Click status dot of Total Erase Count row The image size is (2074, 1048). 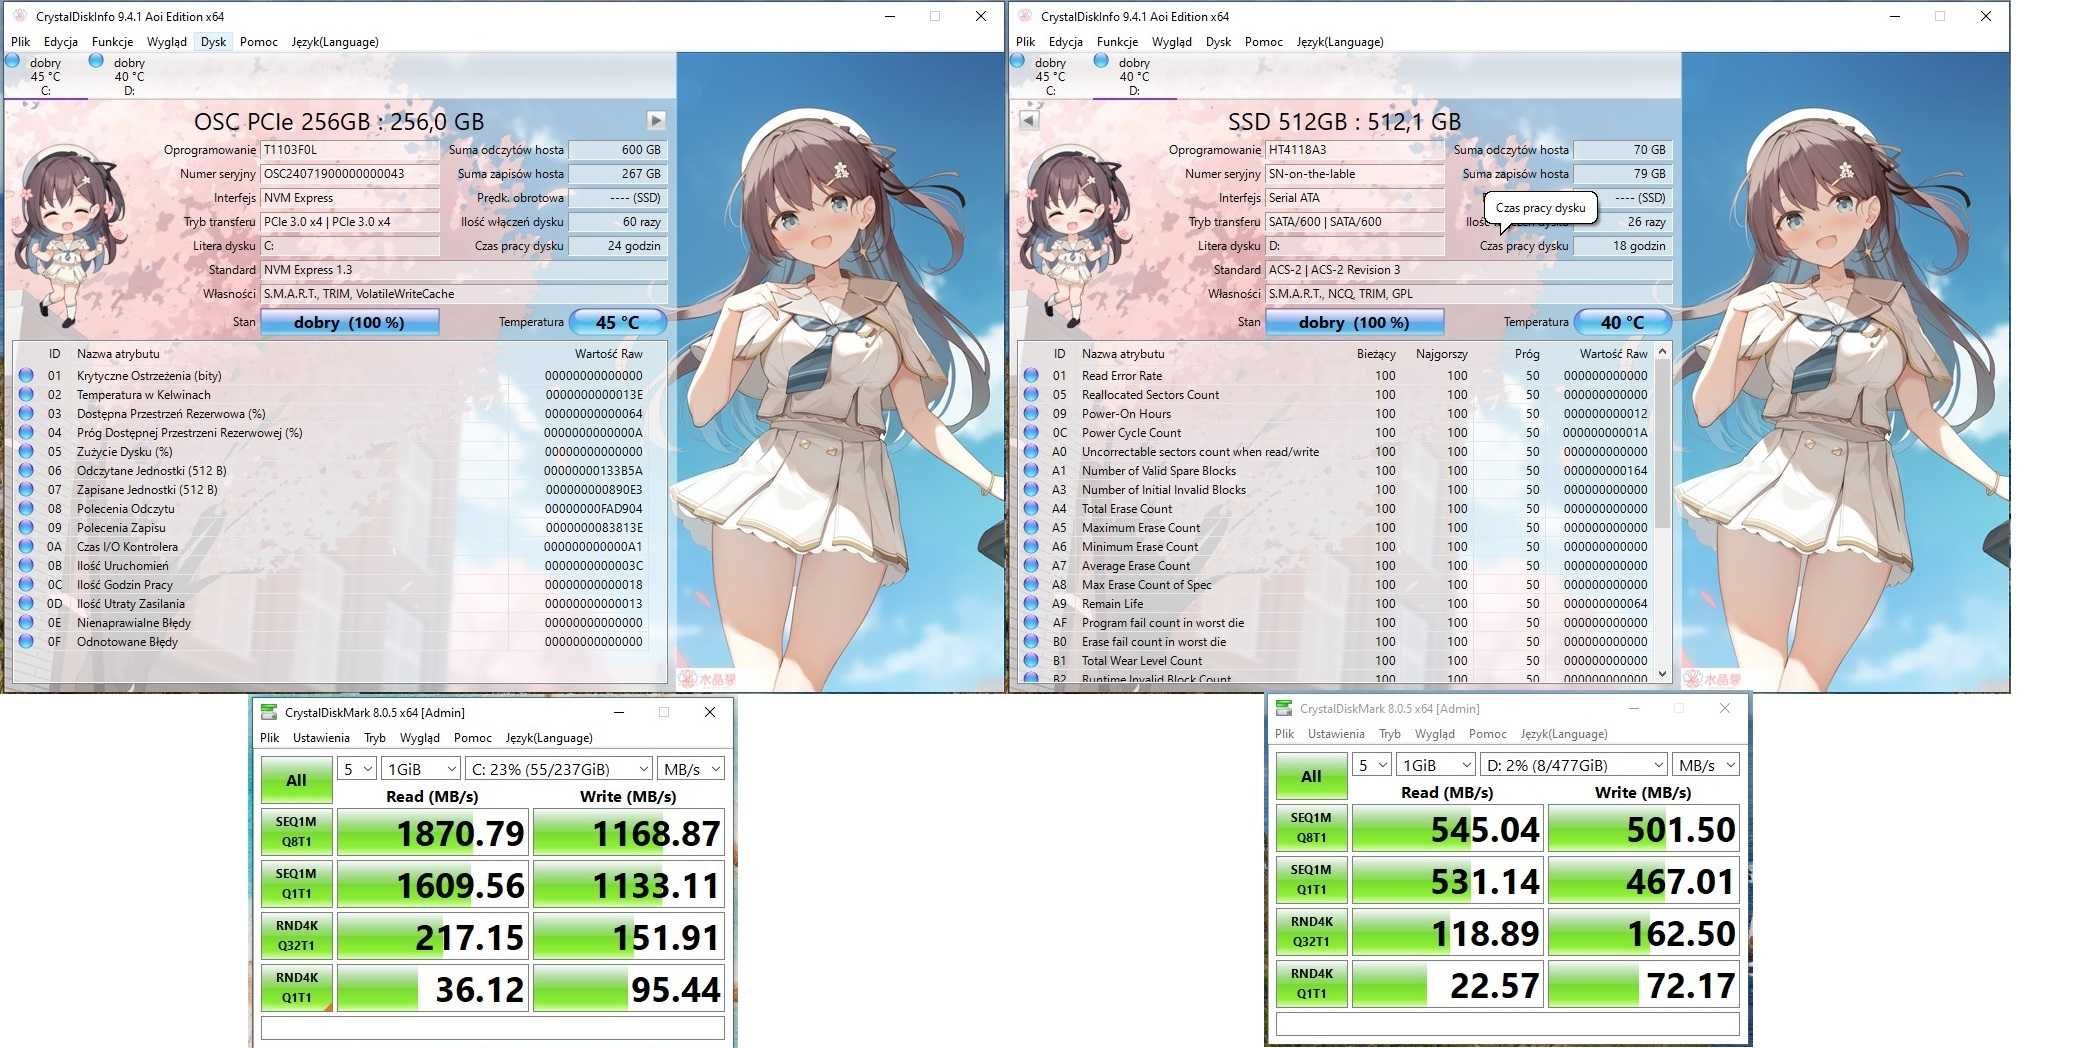1031,509
